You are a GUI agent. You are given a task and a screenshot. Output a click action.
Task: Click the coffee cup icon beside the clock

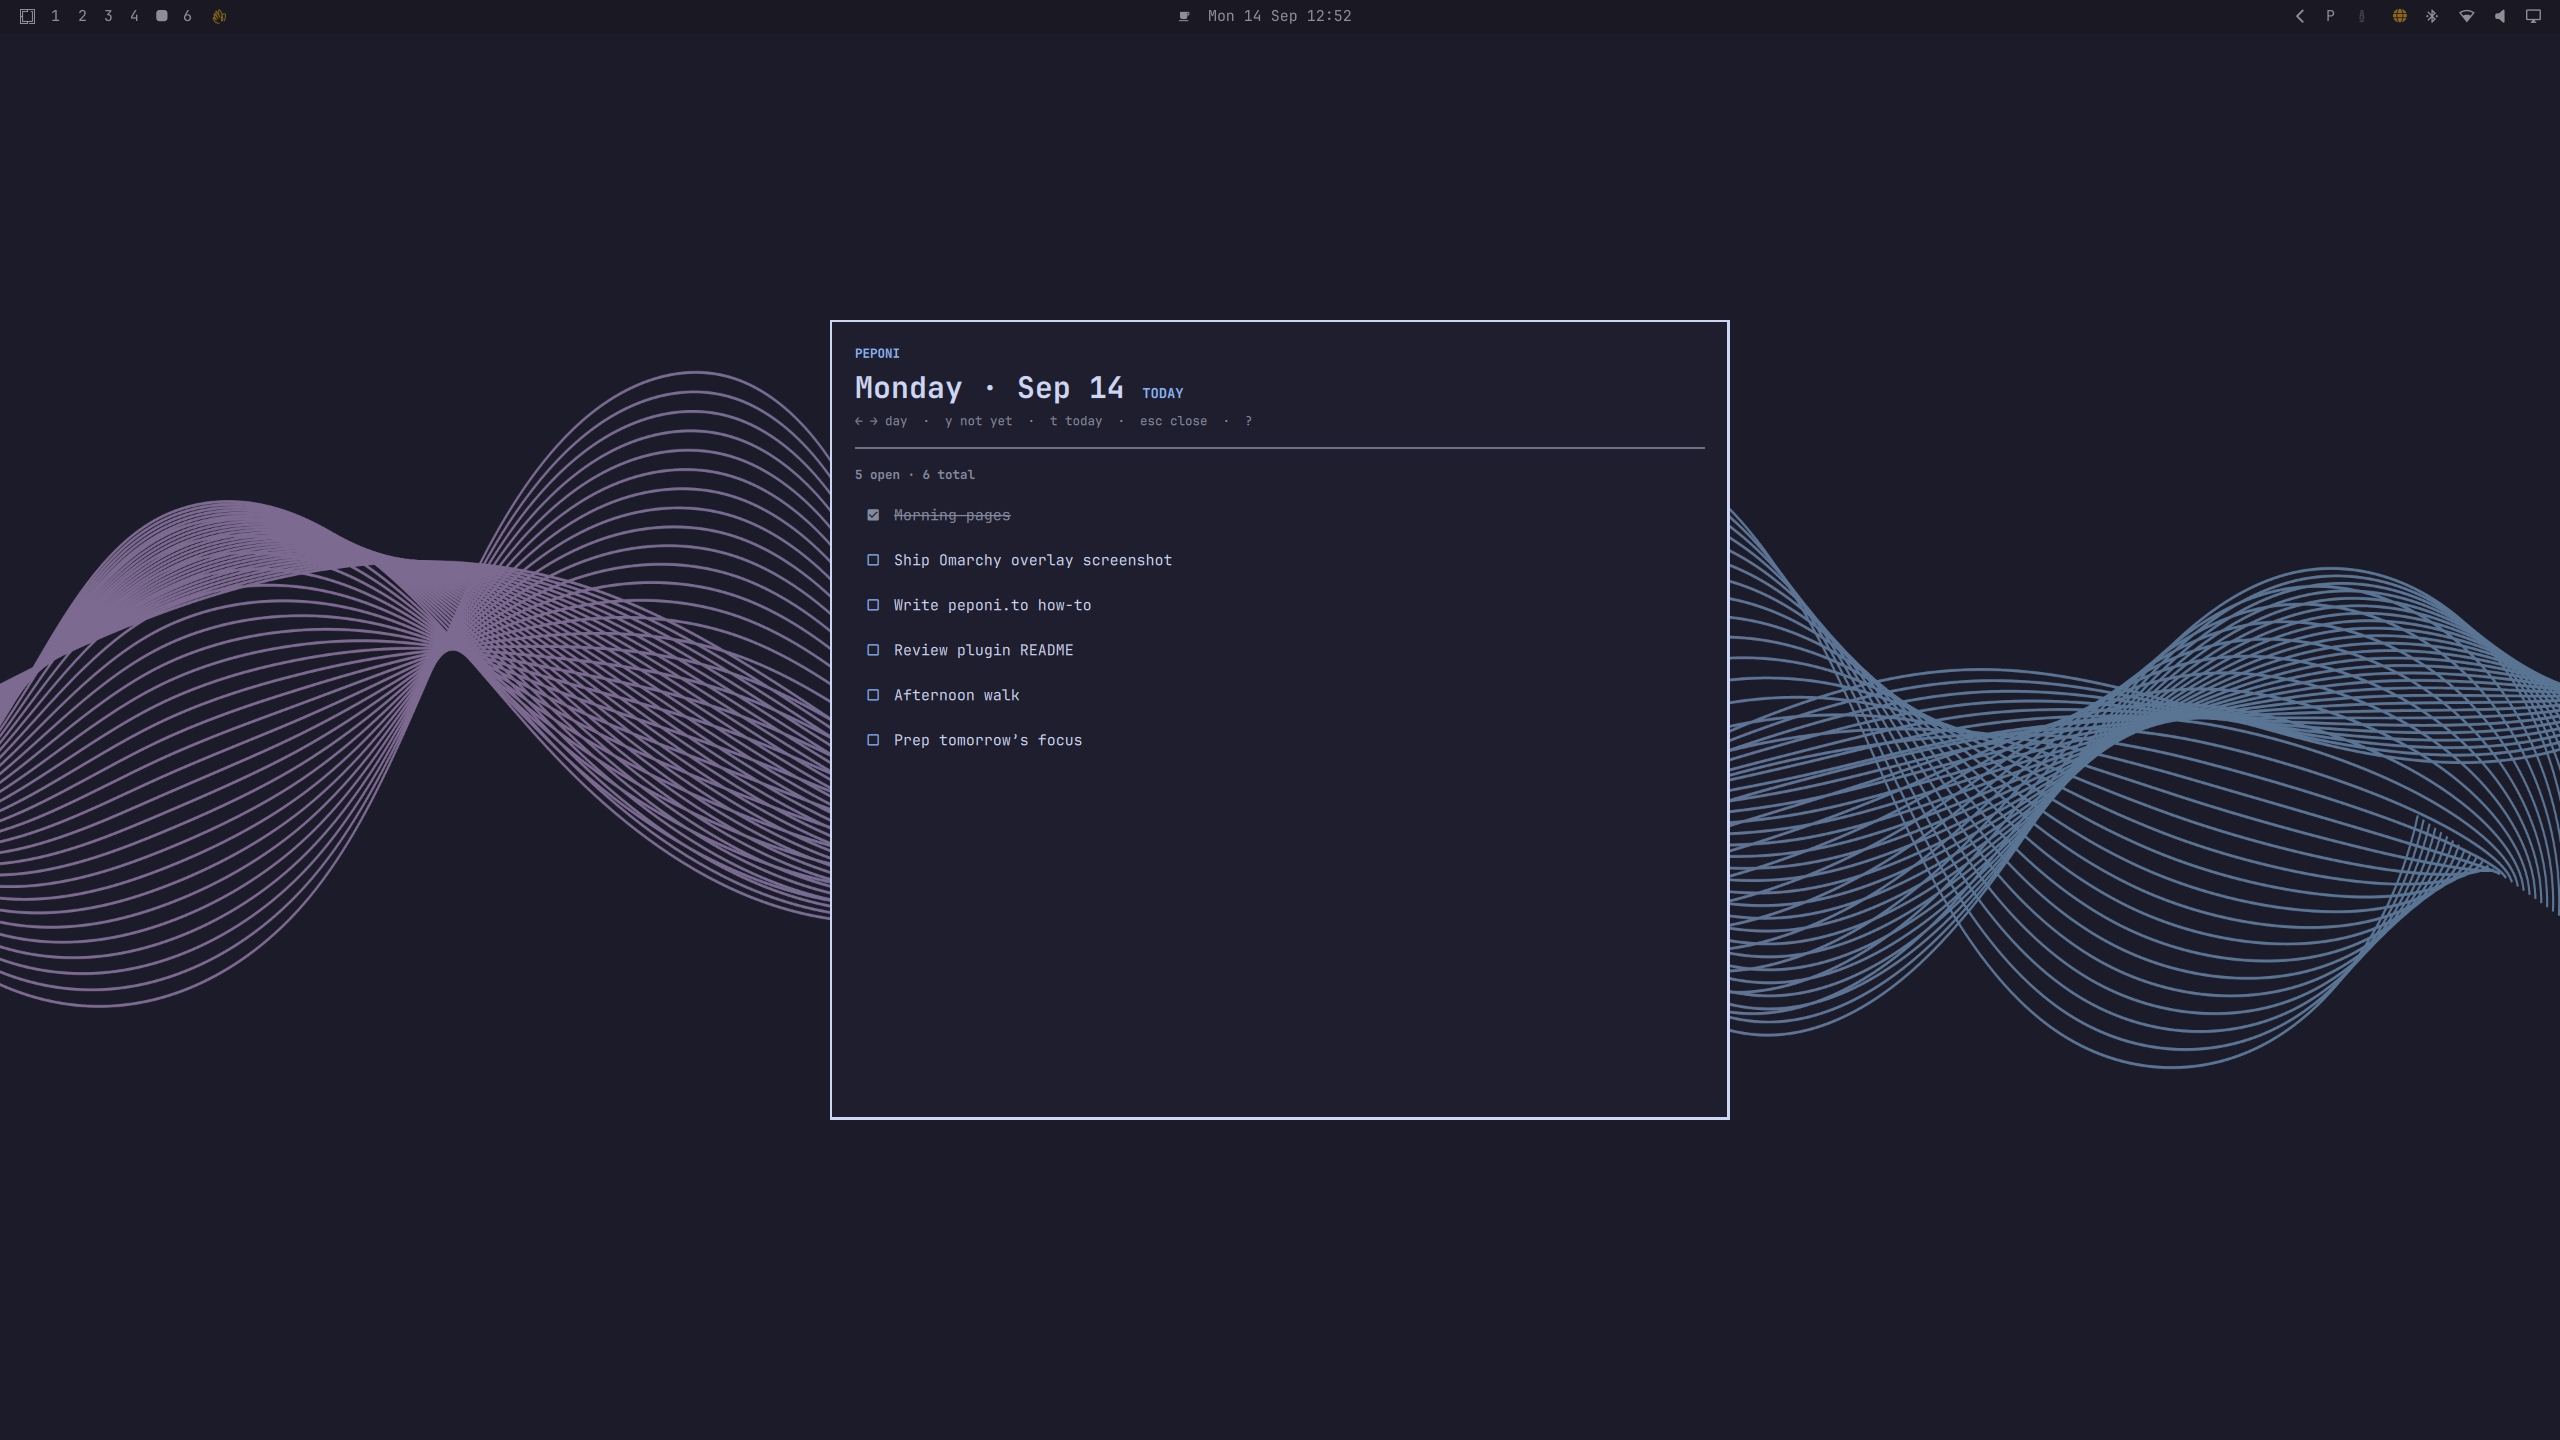1184,16
